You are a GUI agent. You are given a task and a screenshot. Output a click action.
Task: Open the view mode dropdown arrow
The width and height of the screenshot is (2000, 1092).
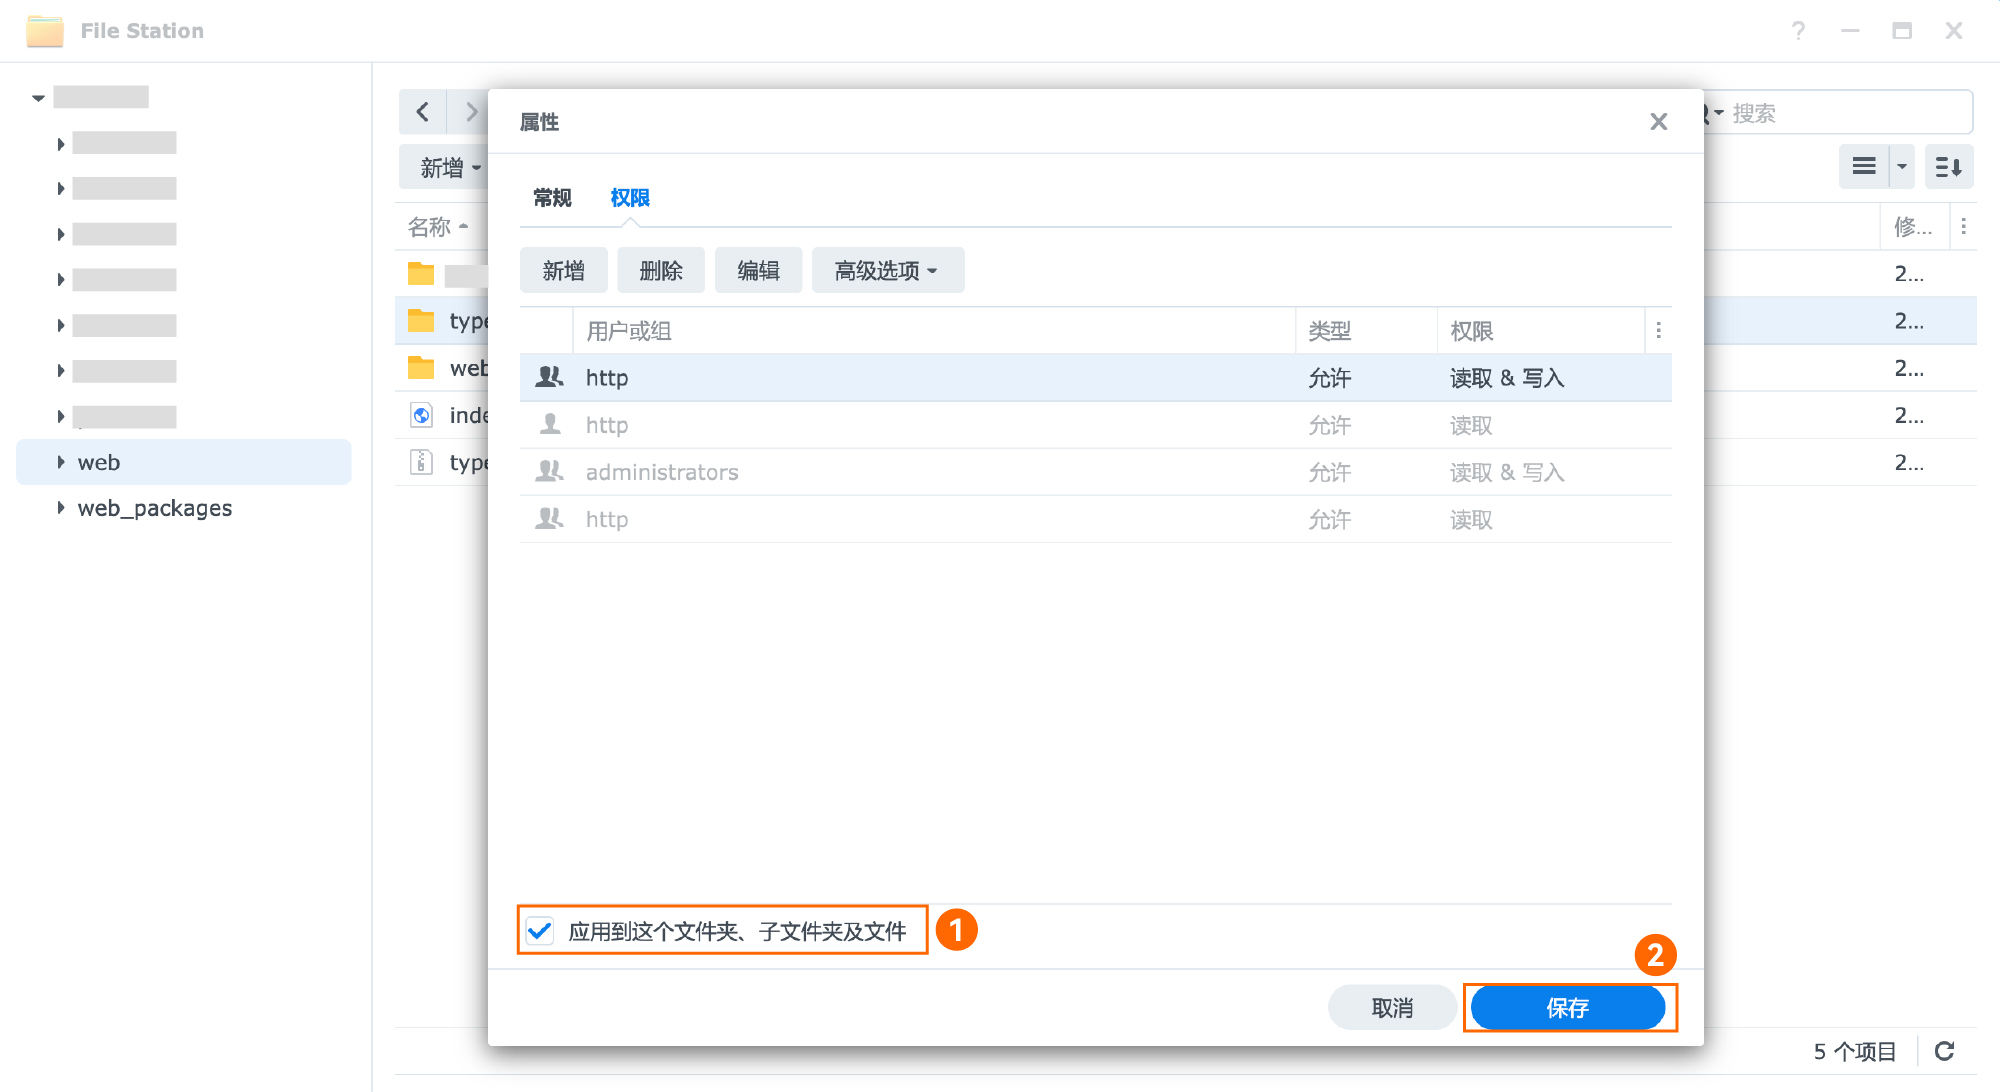[1902, 167]
